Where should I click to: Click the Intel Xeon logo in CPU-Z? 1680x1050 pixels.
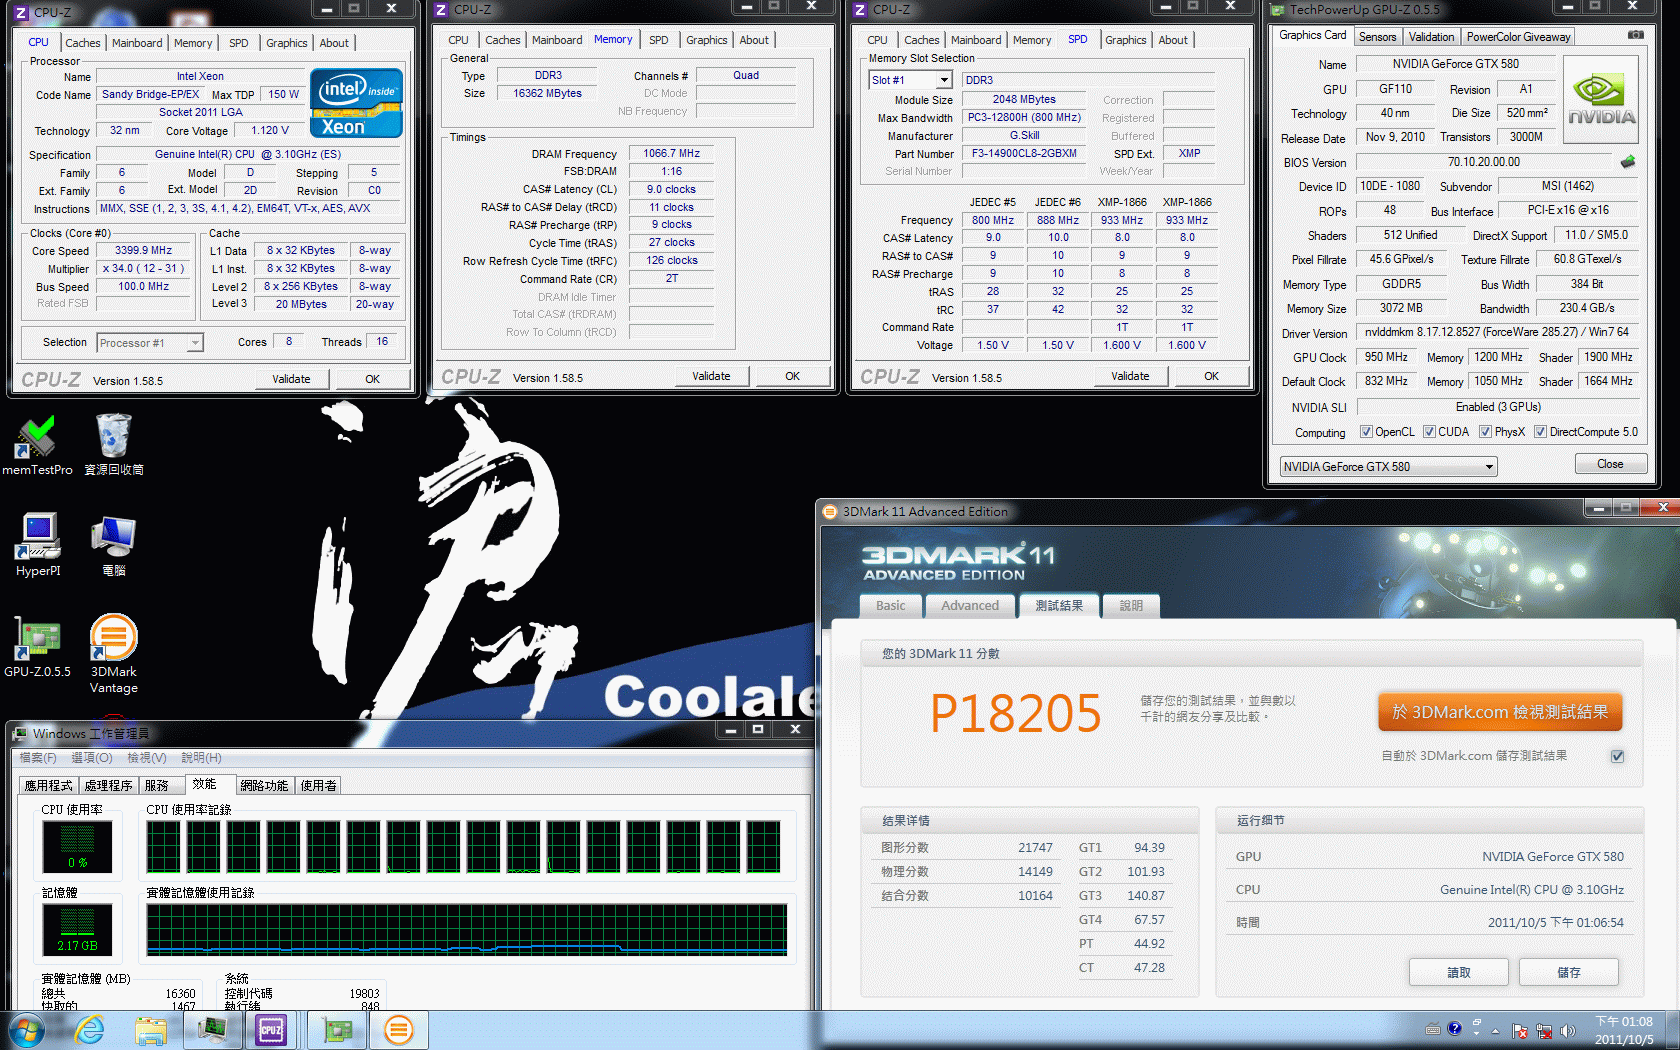tap(356, 102)
